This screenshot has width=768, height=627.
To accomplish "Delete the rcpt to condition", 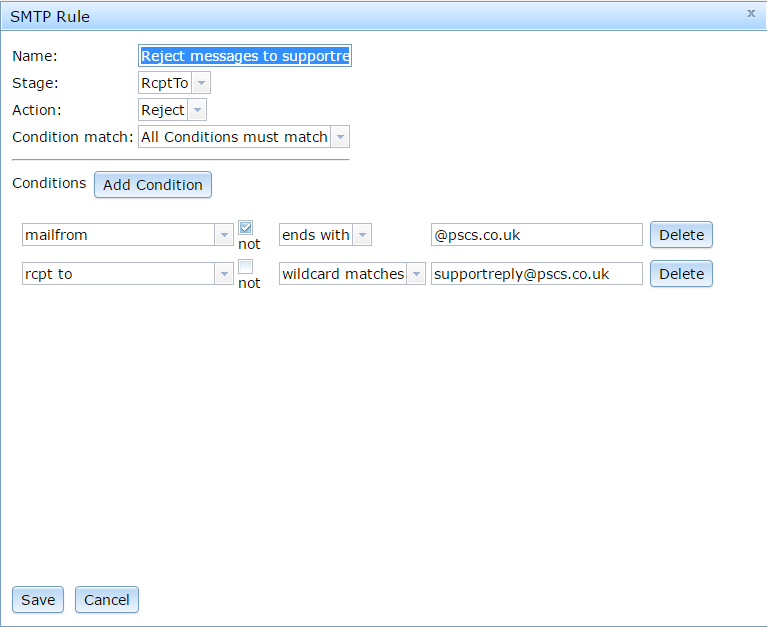I will click(681, 274).
